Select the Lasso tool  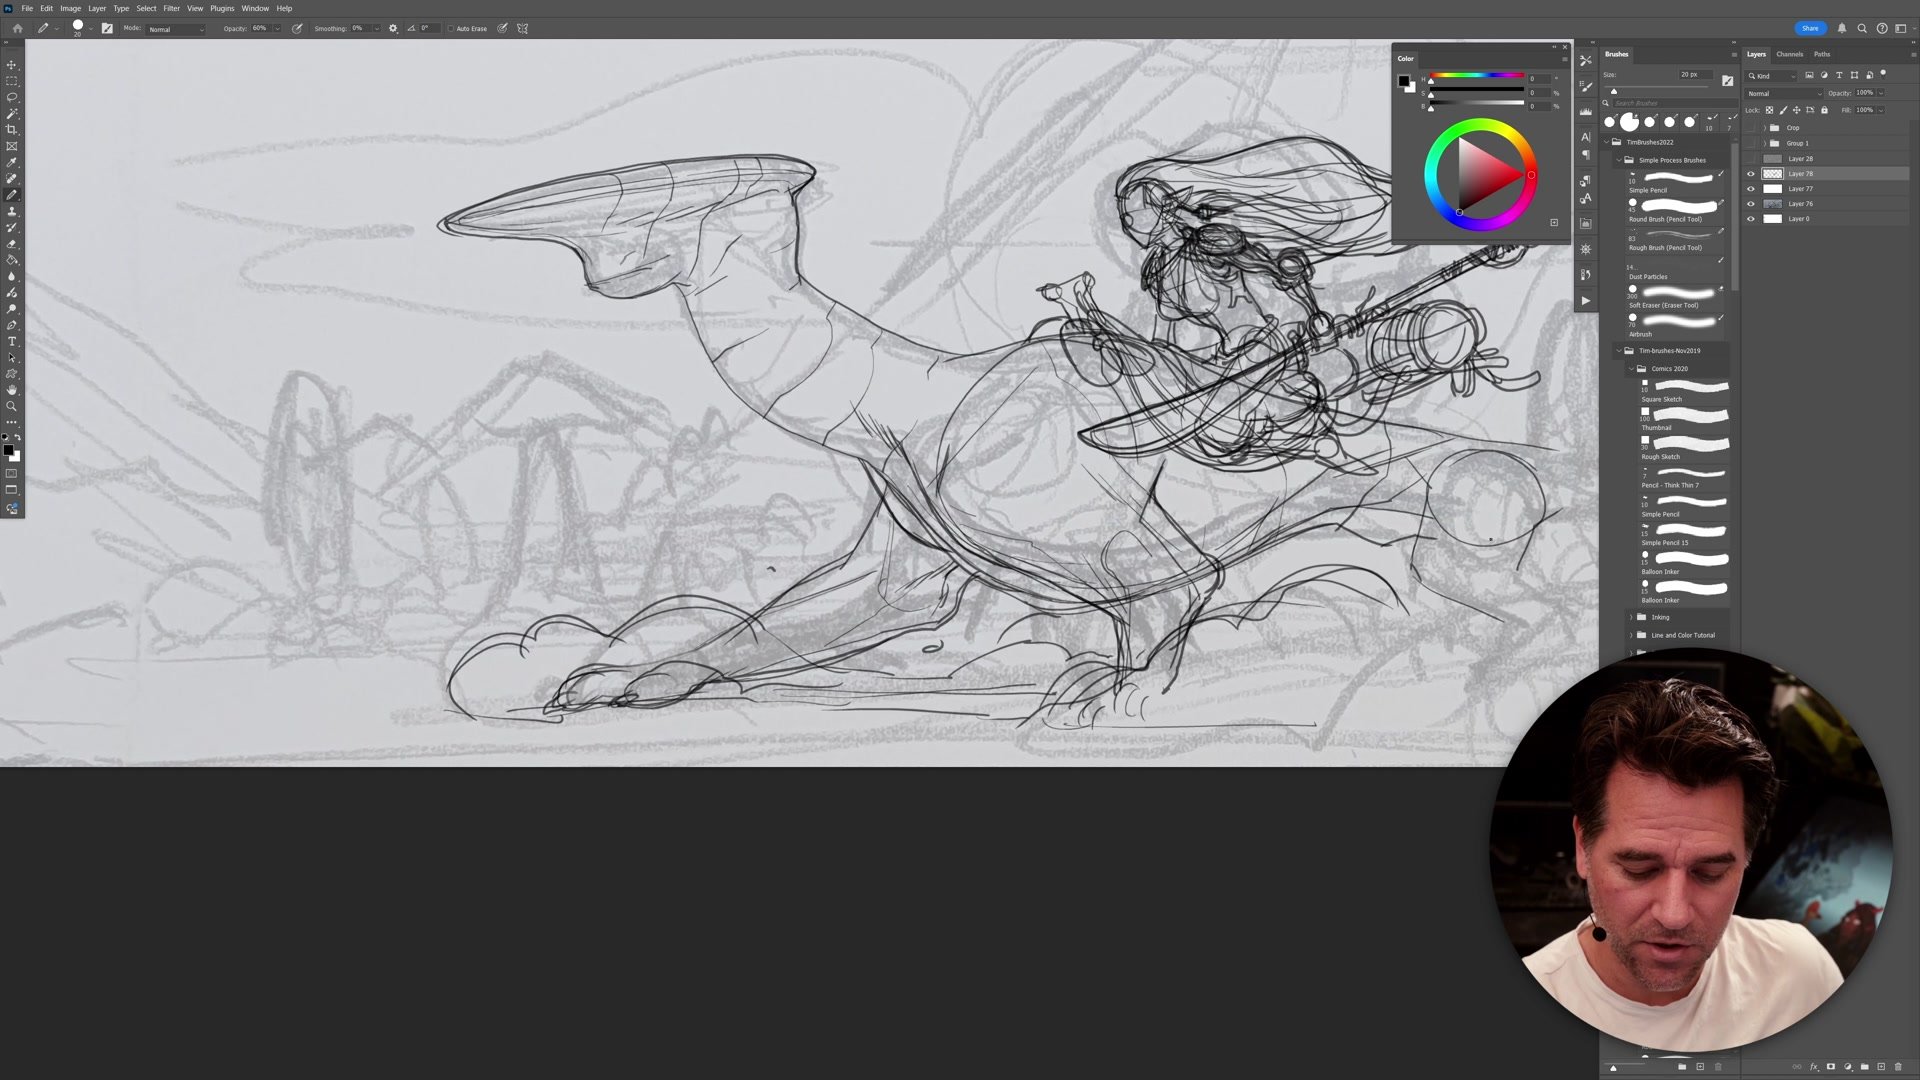point(12,97)
